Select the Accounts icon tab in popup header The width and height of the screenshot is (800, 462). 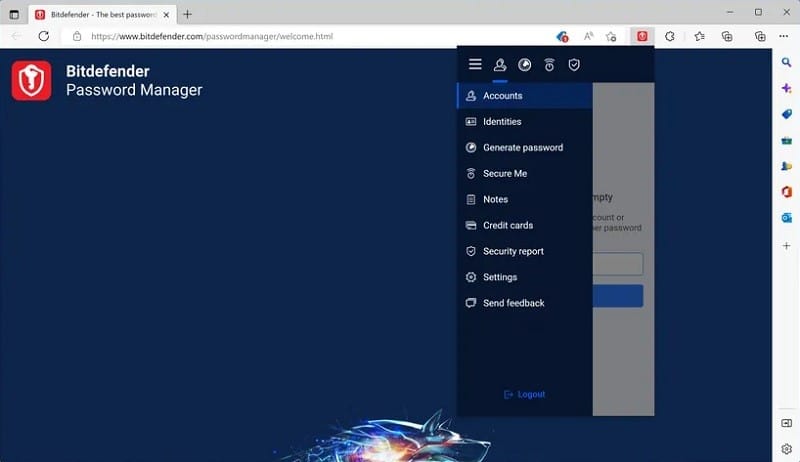tap(500, 65)
